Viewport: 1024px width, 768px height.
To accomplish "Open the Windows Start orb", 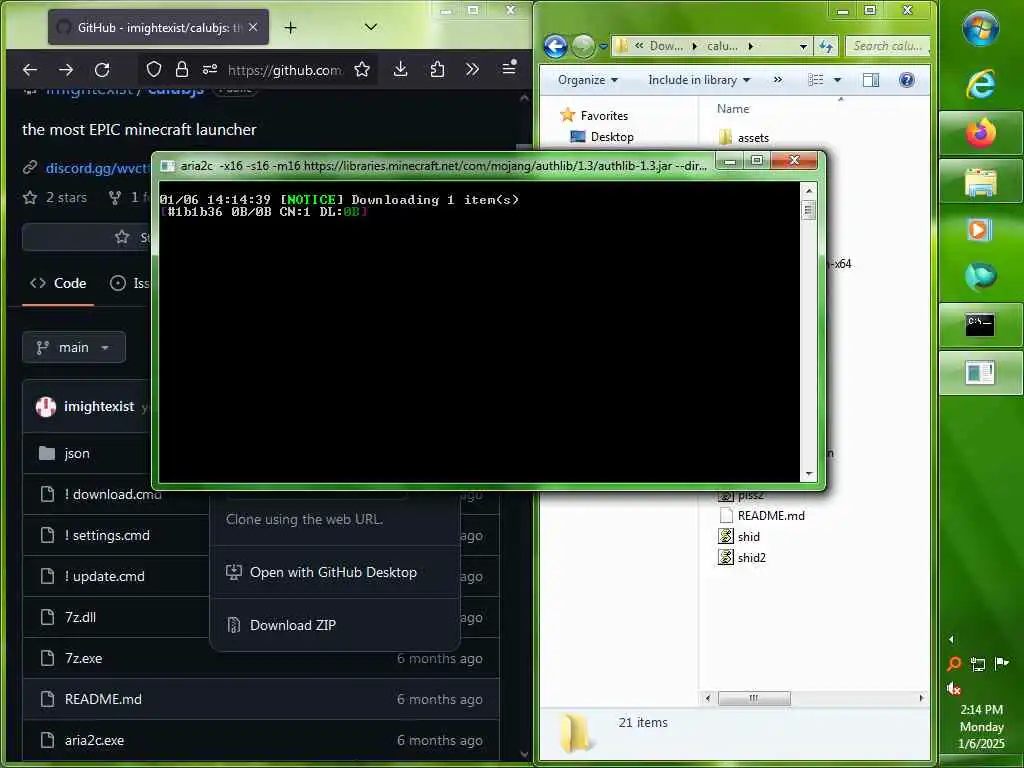I will pos(980,28).
